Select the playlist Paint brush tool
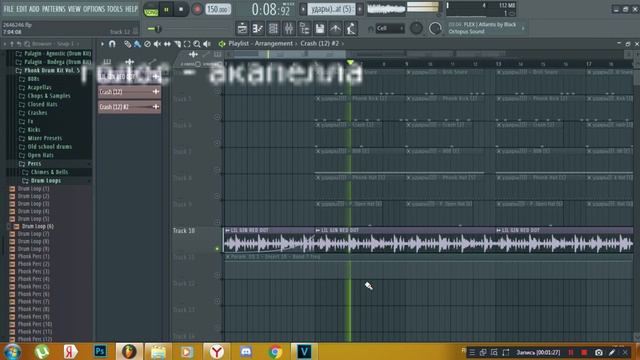 point(137,44)
